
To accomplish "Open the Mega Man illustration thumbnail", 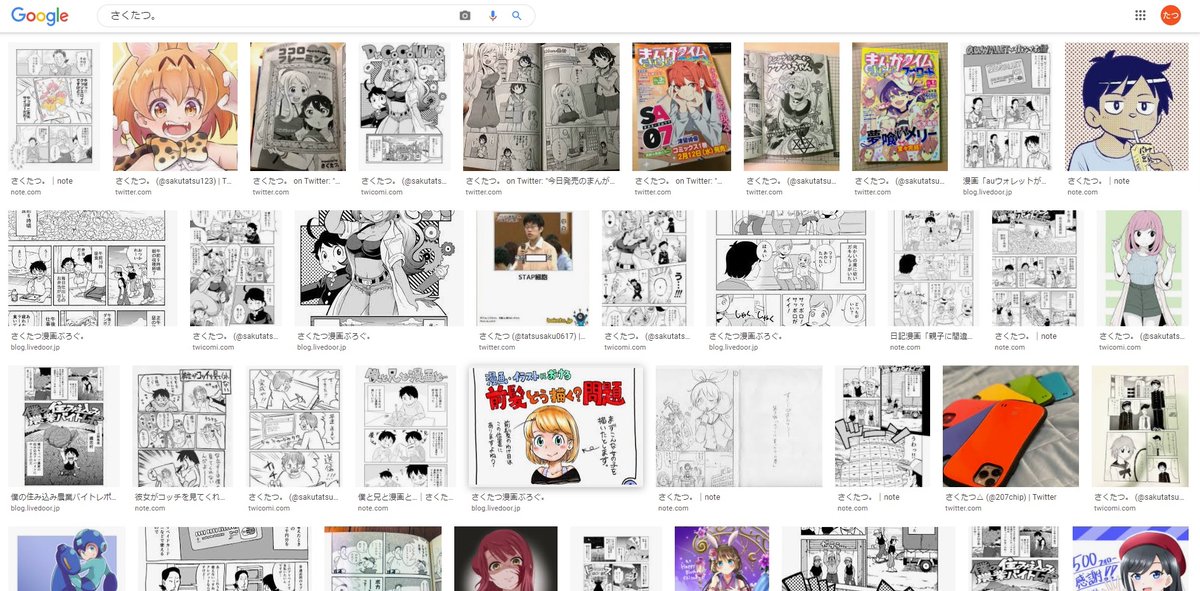I will pos(67,559).
